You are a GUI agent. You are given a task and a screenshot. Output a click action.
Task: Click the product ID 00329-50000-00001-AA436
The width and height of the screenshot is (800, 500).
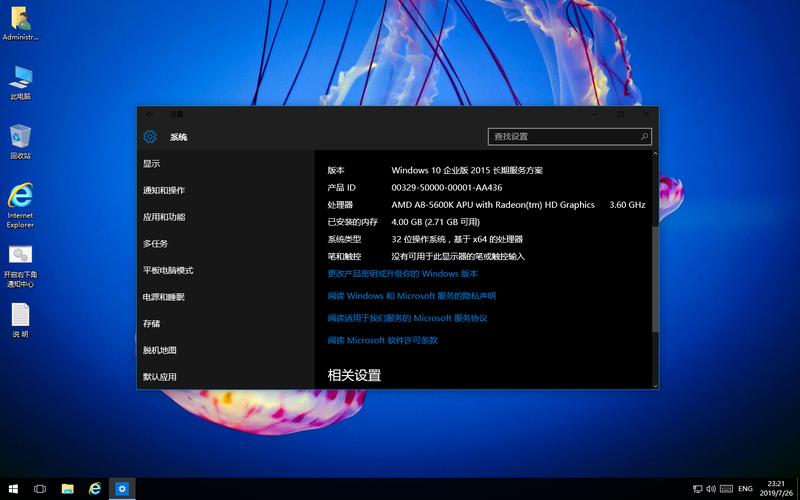click(447, 188)
